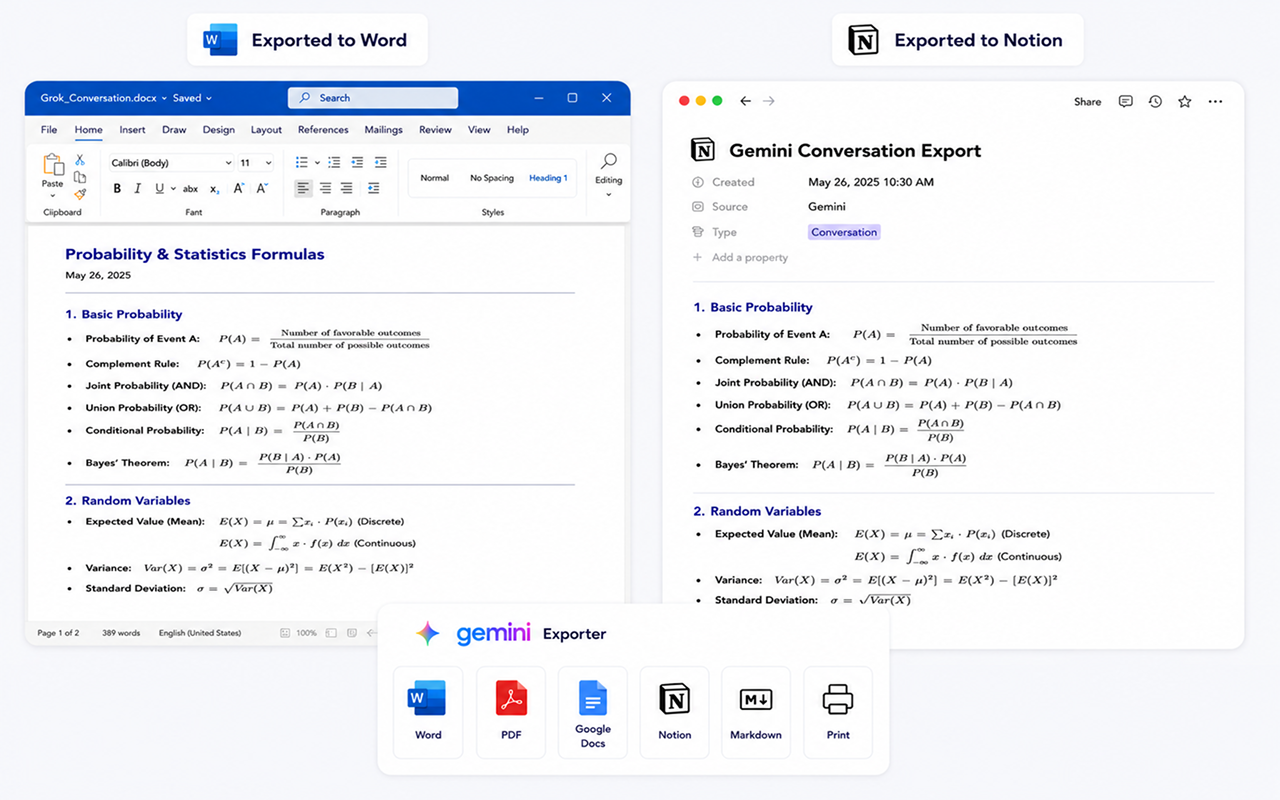Click the Copy icon in Word ribbon
The height and width of the screenshot is (800, 1280).
(80, 177)
